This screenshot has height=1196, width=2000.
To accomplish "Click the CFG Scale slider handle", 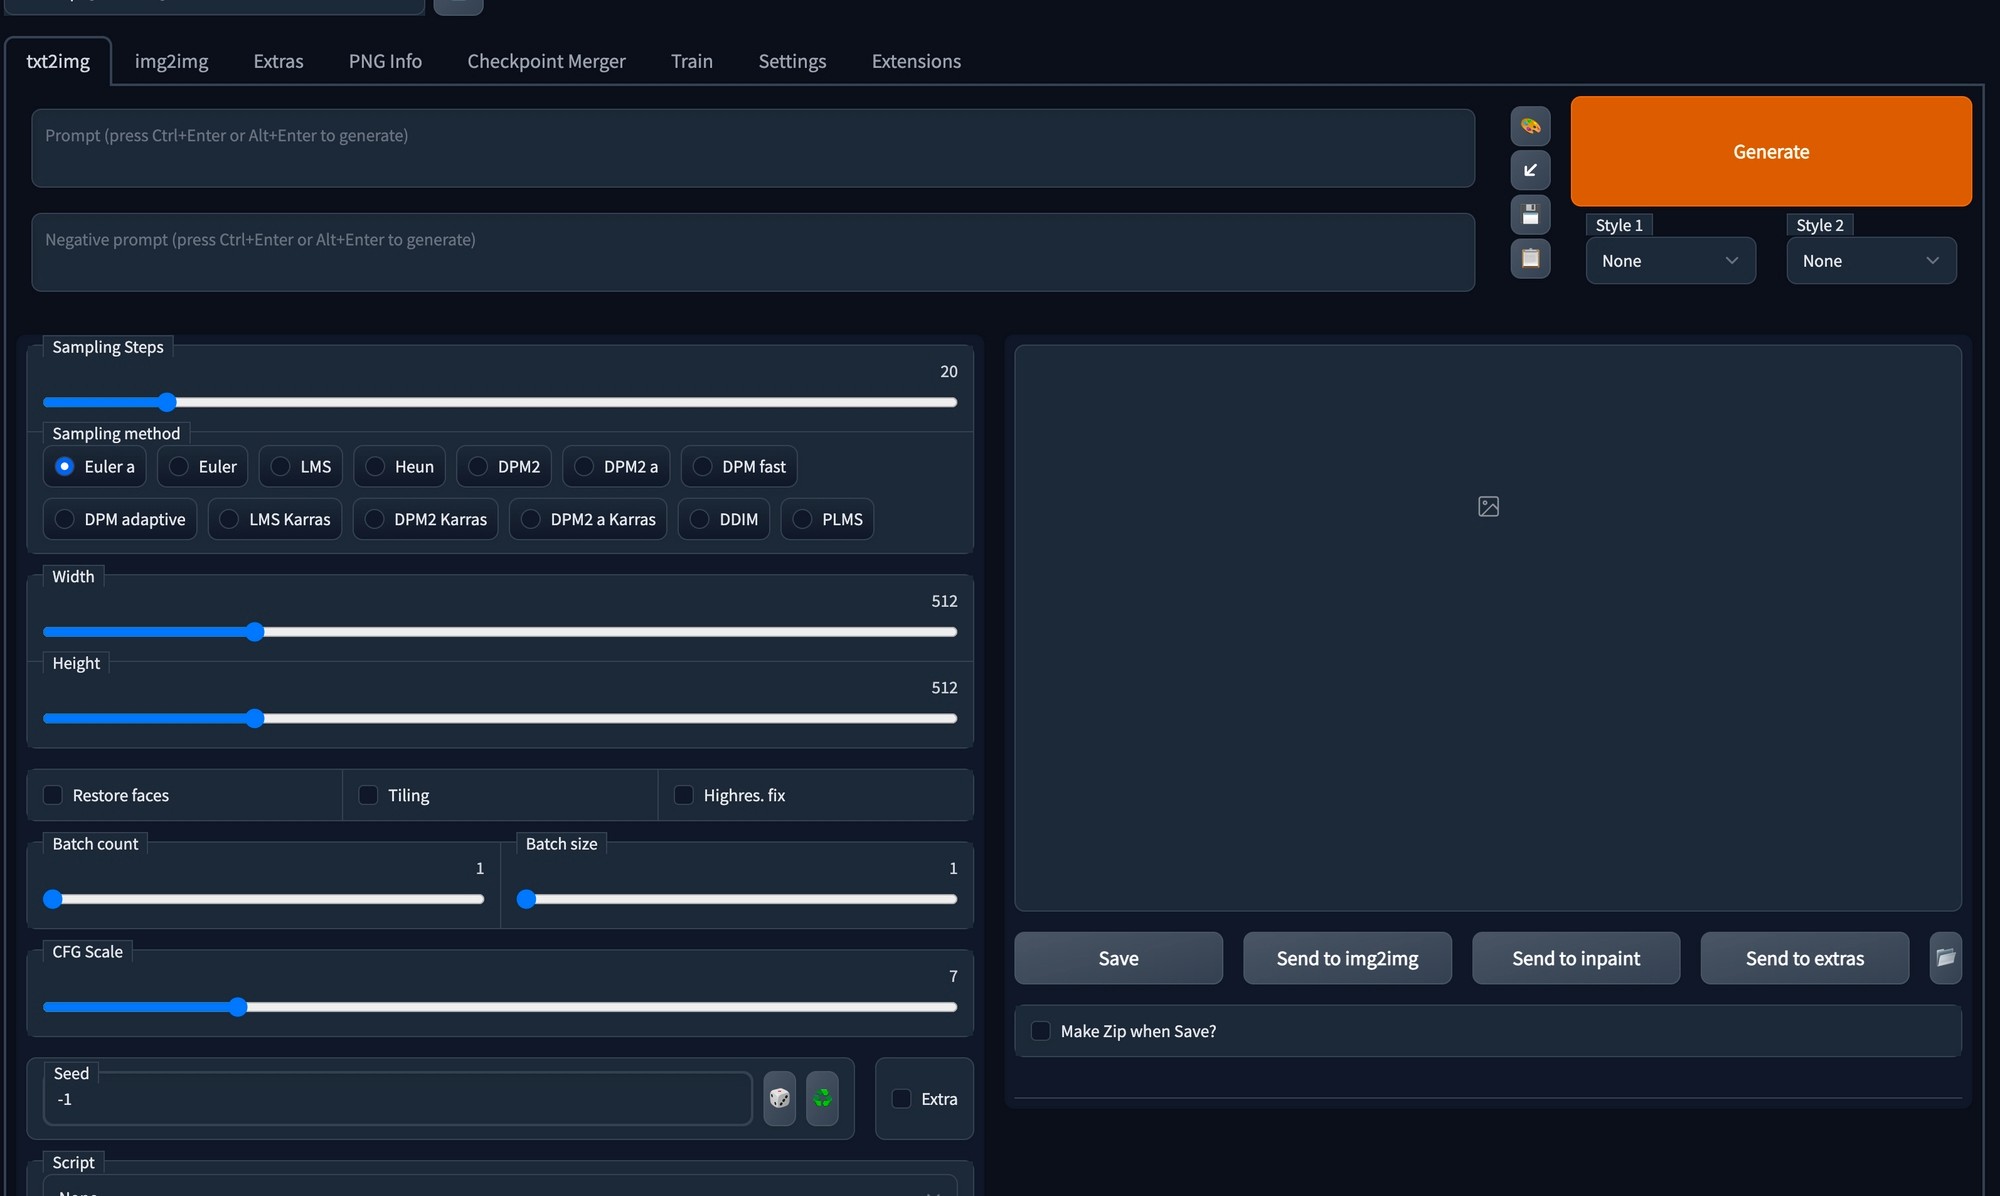I will [x=237, y=1007].
